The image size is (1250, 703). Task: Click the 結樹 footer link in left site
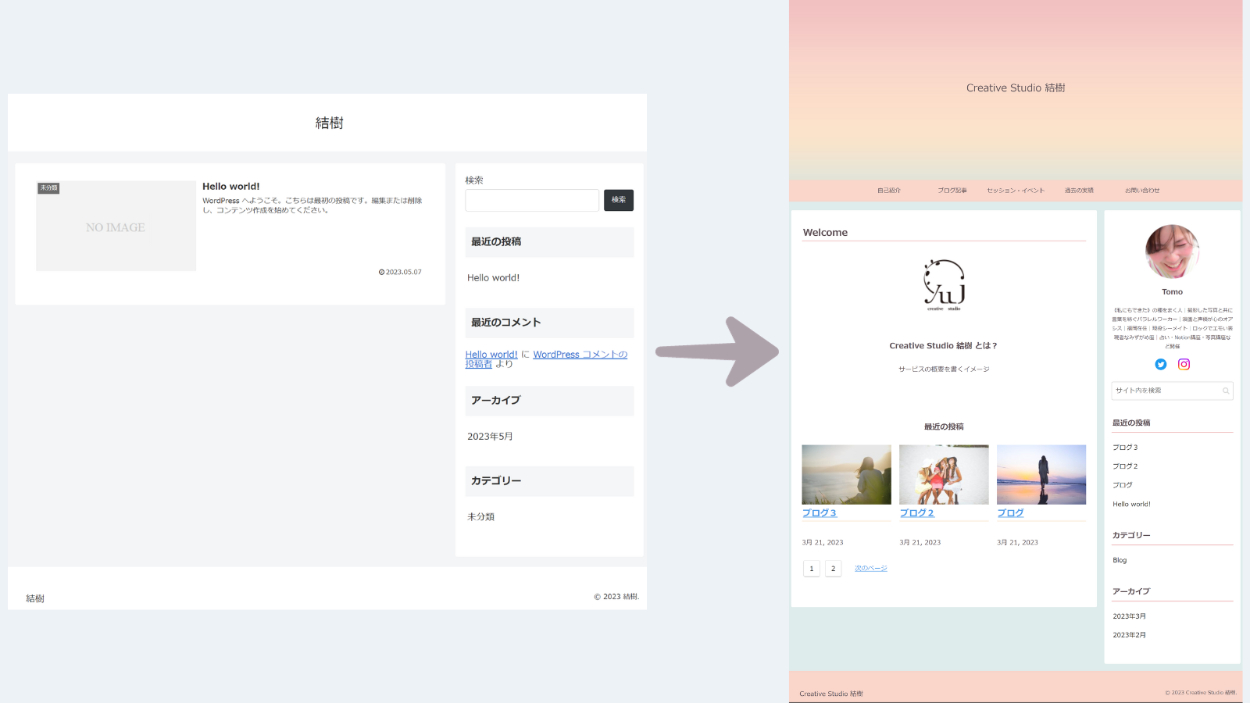[x=35, y=598]
